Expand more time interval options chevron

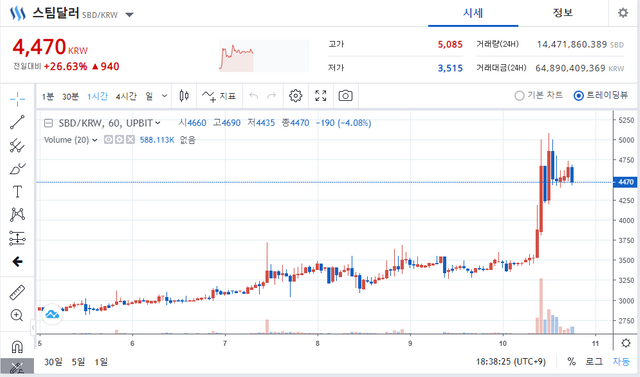coord(164,96)
